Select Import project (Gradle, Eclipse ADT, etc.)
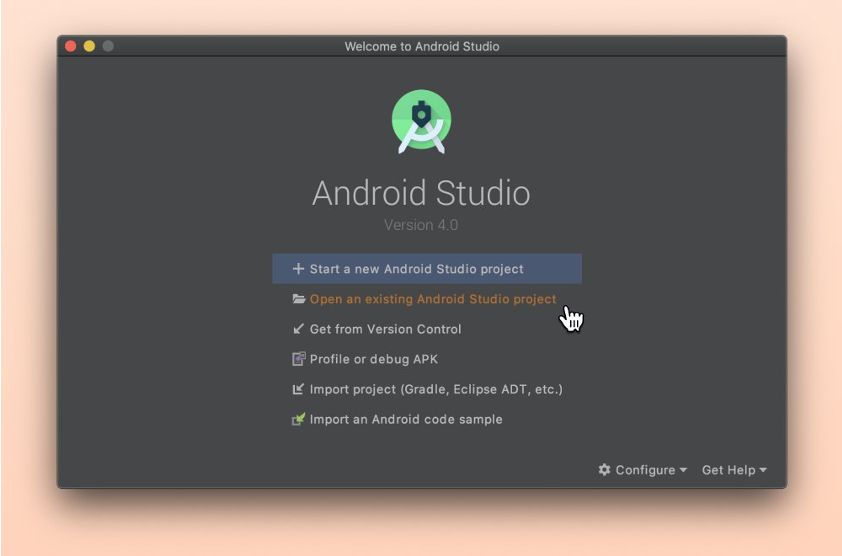842x556 pixels. tap(436, 389)
